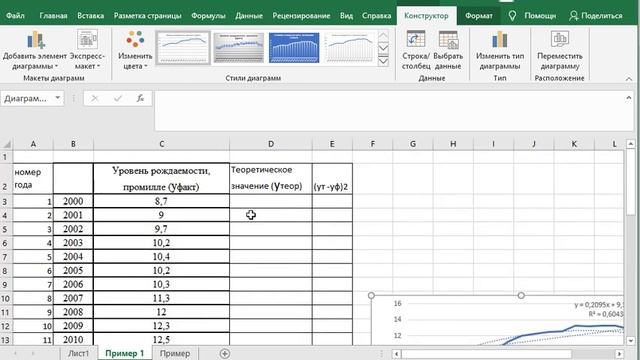Apply the second gray chart style
Viewport: 640px width, 360px height.
239,48
